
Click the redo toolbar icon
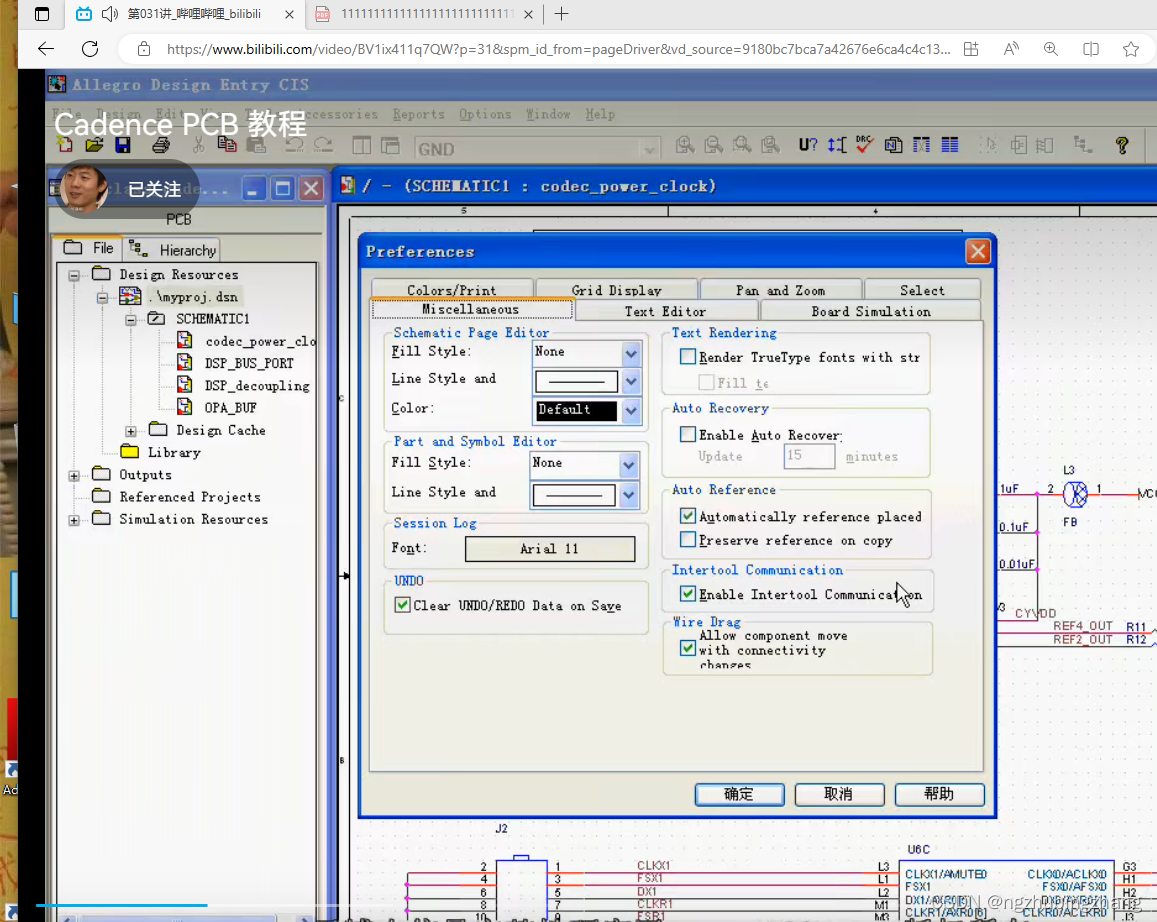[322, 145]
